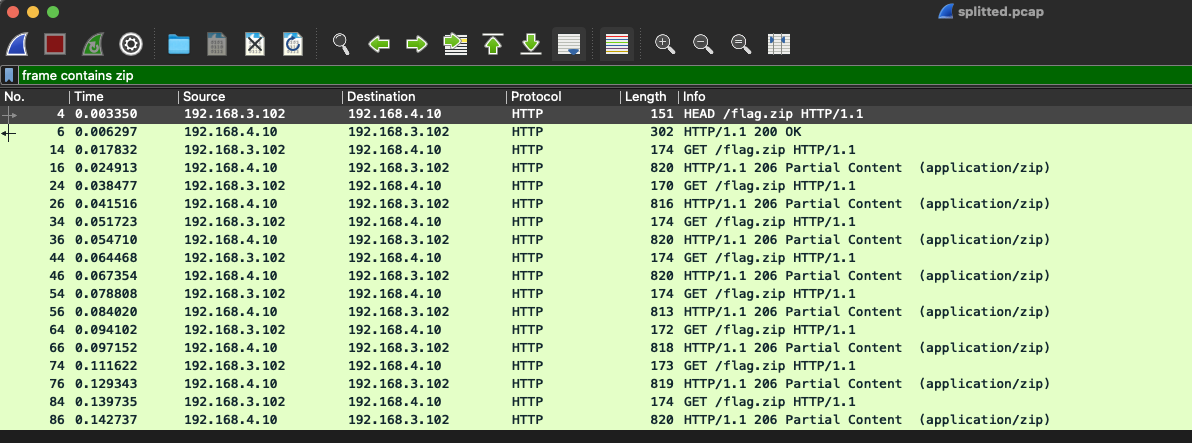Image resolution: width=1192 pixels, height=443 pixels.
Task: Open display filter bookmark menu
Action: click(x=9, y=75)
